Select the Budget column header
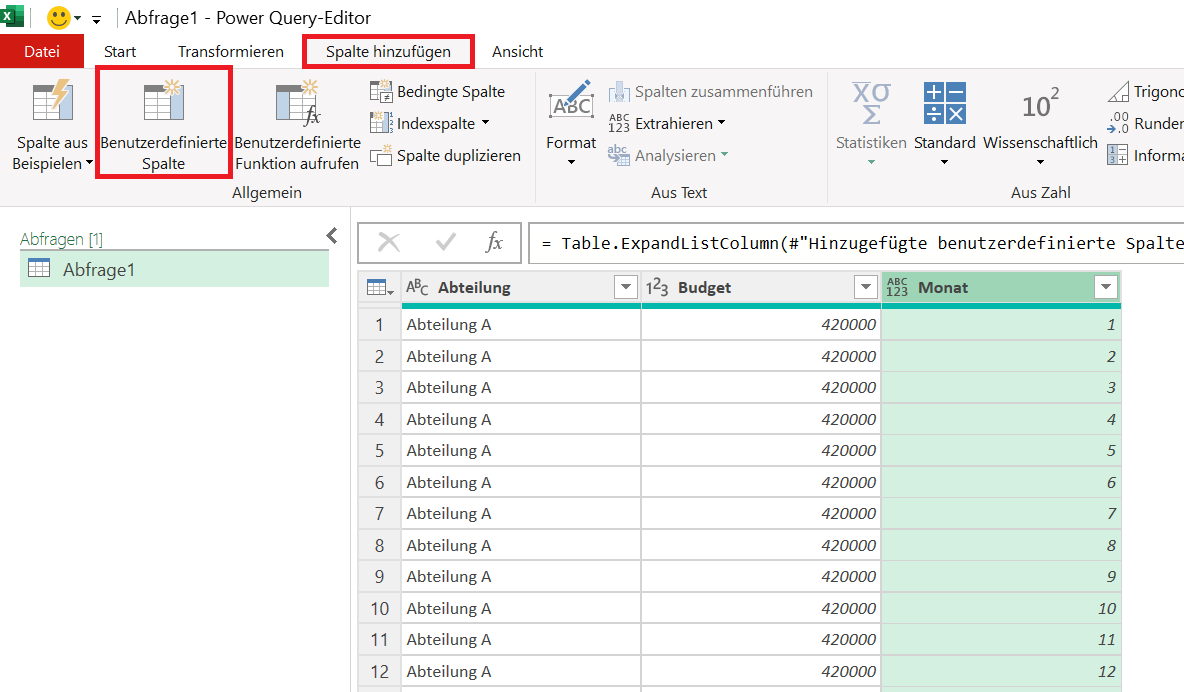 coord(760,288)
